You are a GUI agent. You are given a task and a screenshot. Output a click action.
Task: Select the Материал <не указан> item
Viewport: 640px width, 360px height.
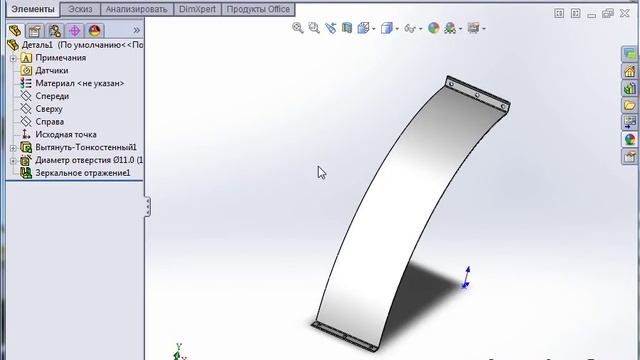point(80,83)
